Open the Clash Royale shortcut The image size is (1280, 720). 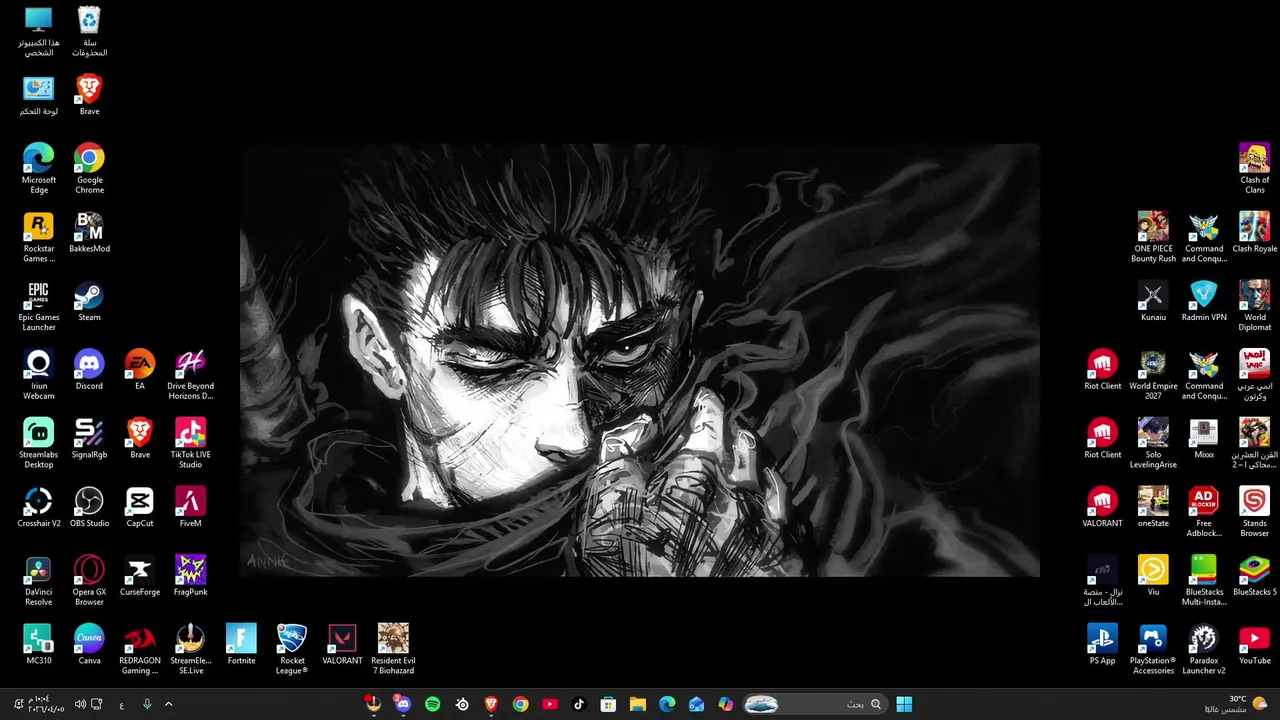1254,232
